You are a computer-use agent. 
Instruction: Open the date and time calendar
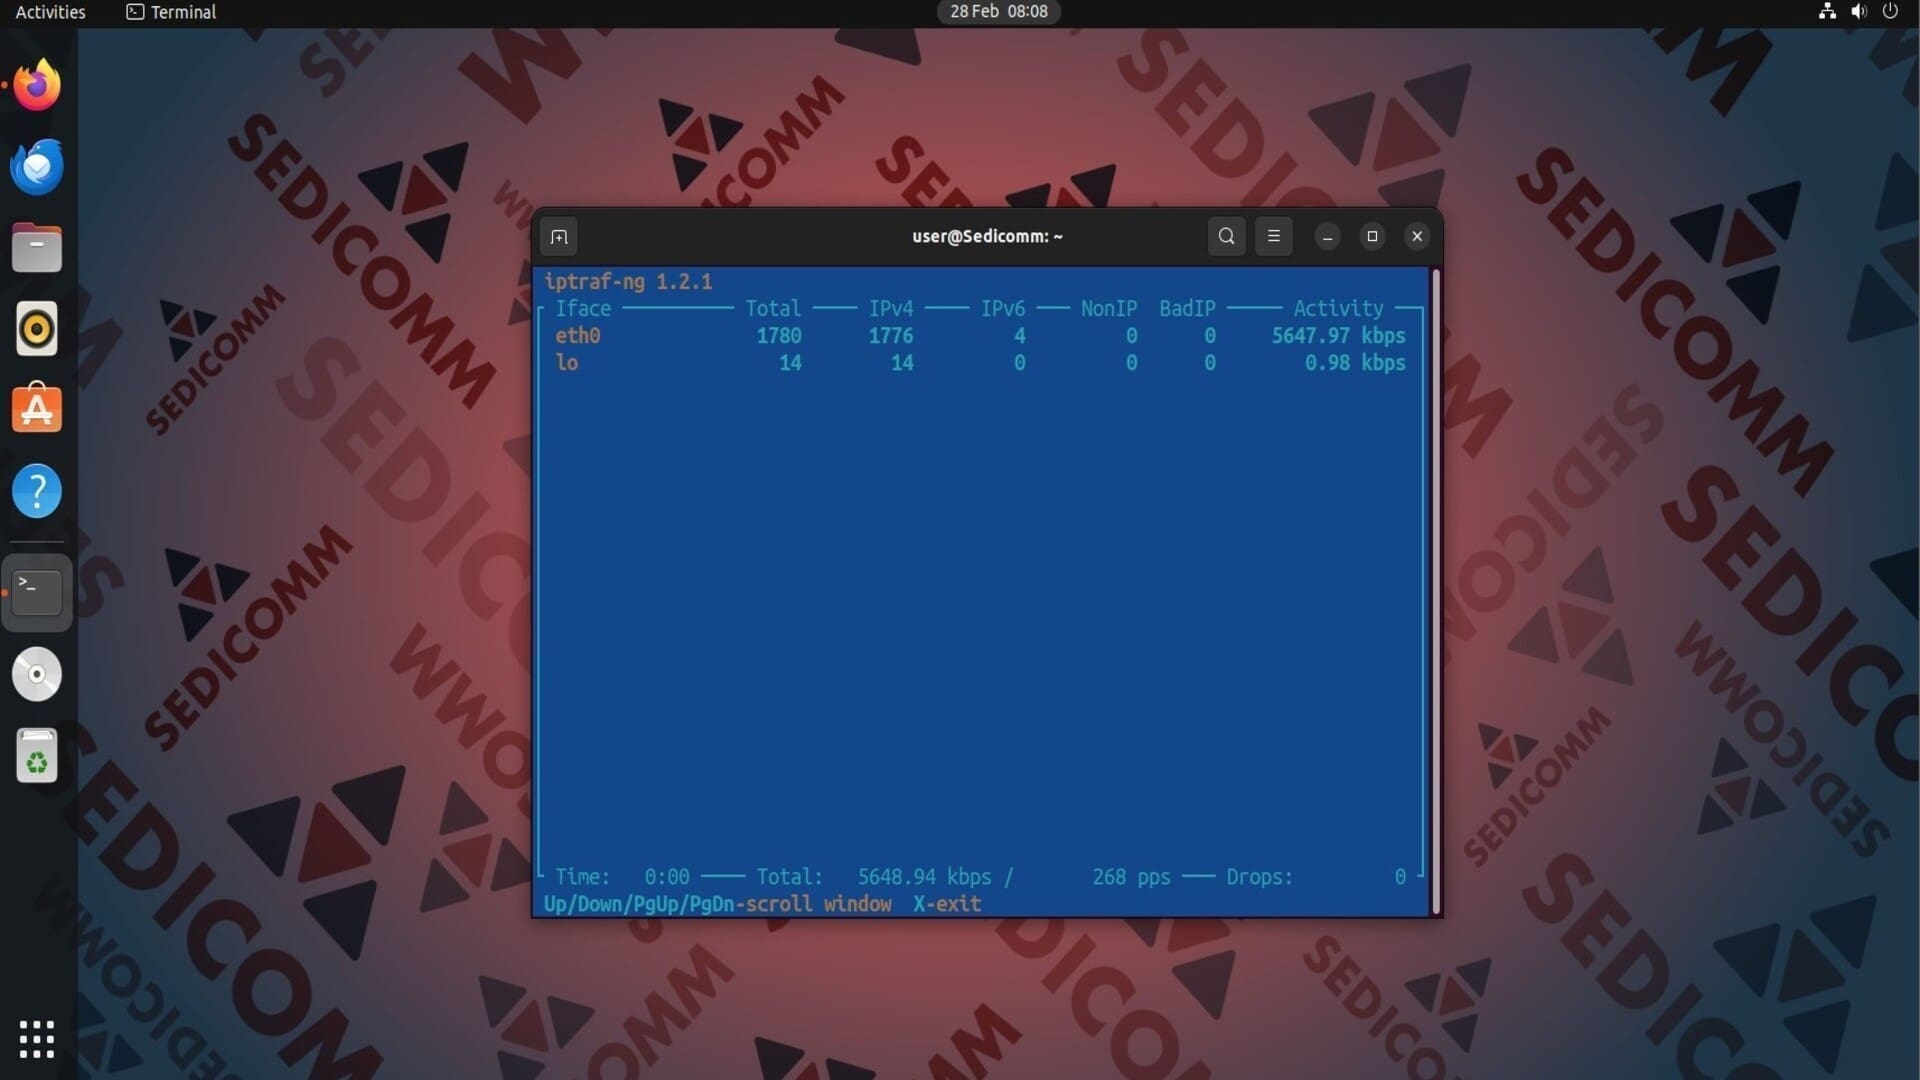tap(998, 12)
